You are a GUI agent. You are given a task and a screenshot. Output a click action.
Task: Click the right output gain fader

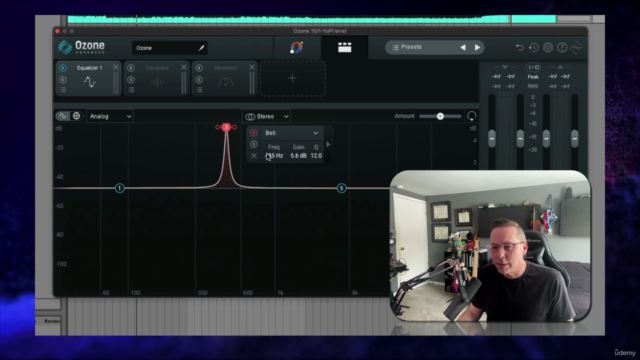(x=574, y=138)
